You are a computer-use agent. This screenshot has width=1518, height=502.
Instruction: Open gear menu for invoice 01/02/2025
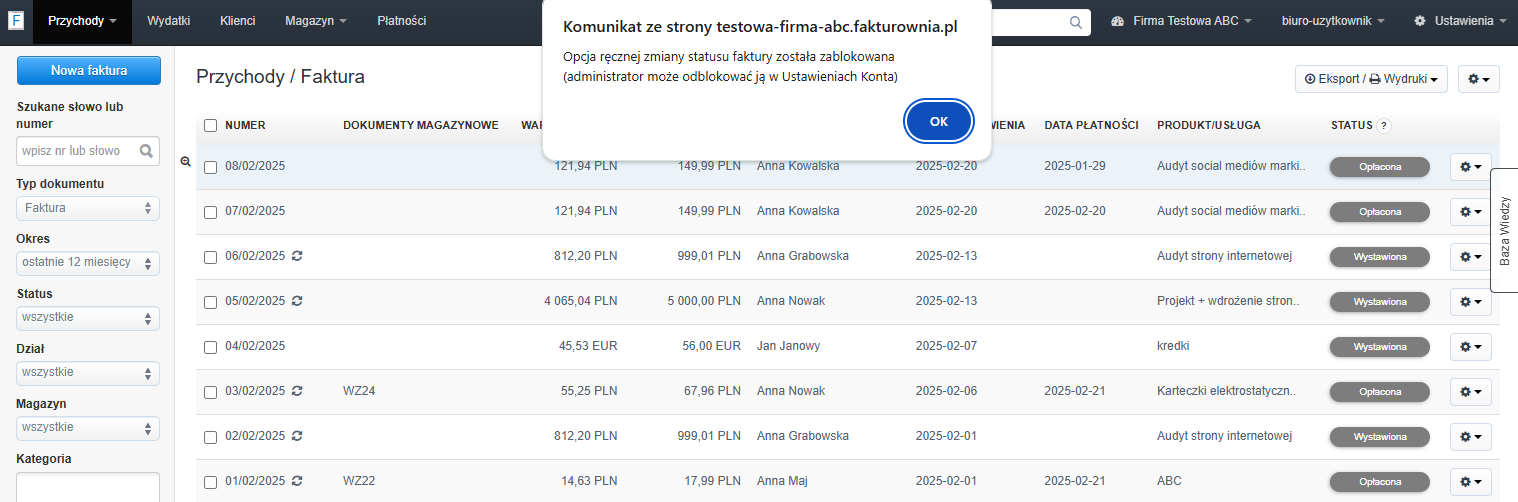click(x=1470, y=482)
